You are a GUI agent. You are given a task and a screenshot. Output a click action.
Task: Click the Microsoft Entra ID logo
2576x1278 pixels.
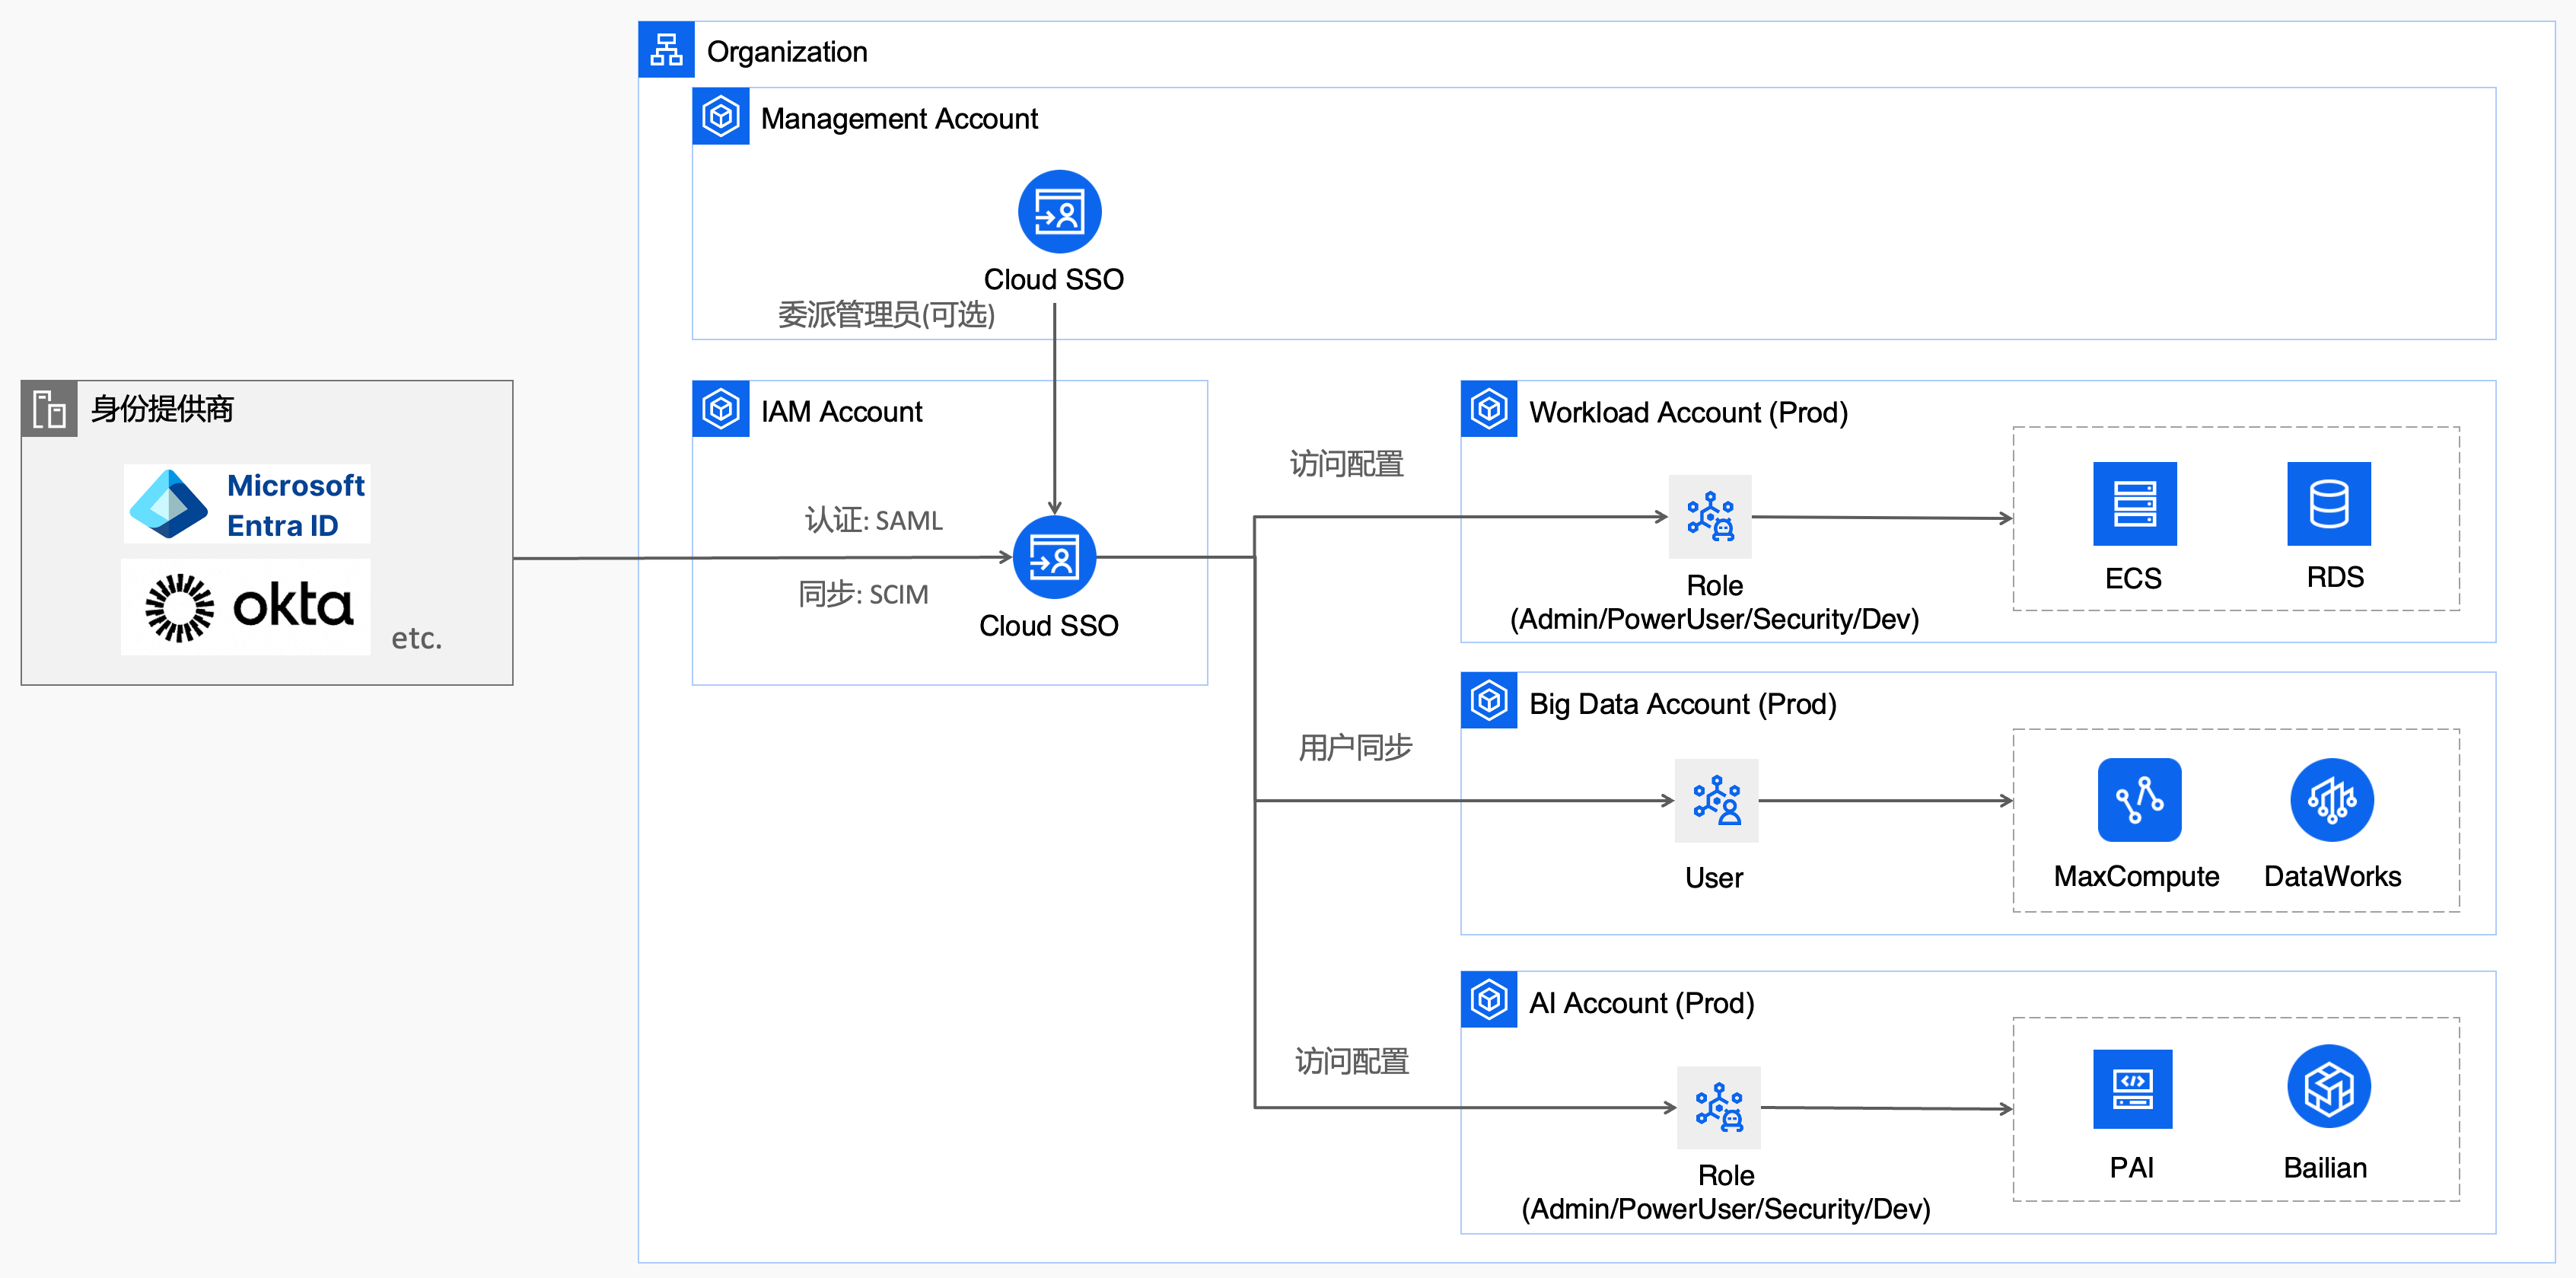click(x=247, y=504)
